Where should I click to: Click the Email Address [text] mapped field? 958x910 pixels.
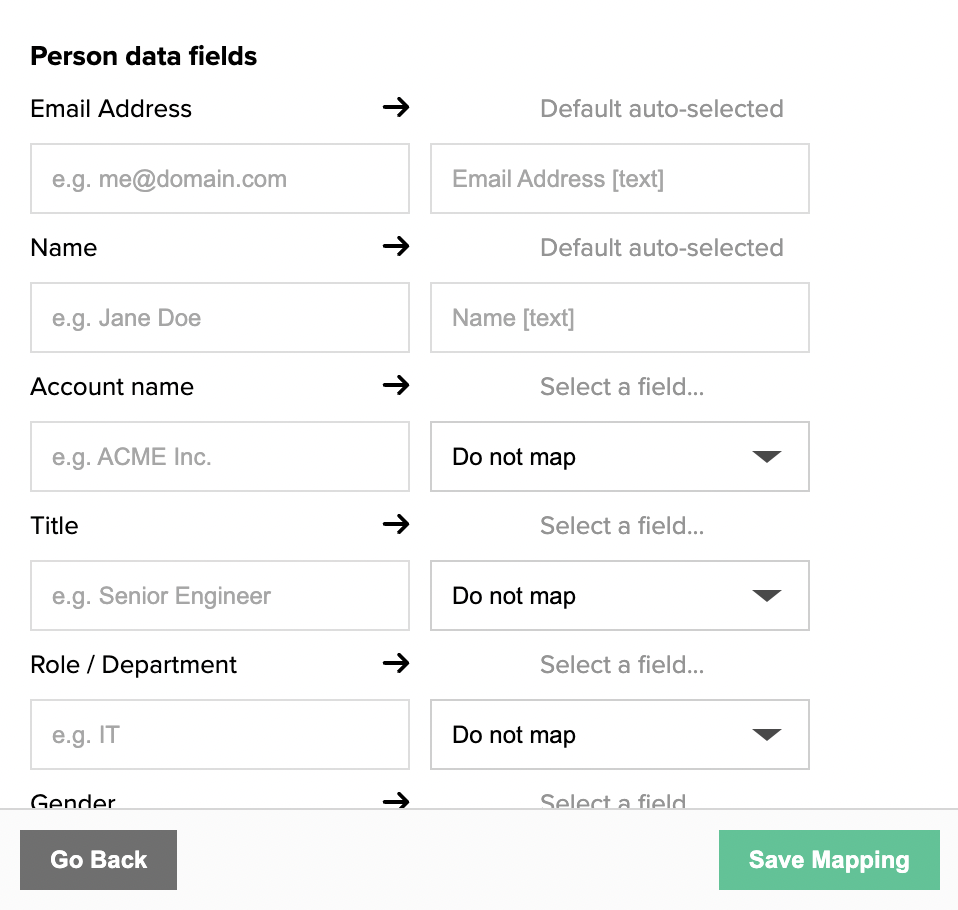[620, 178]
